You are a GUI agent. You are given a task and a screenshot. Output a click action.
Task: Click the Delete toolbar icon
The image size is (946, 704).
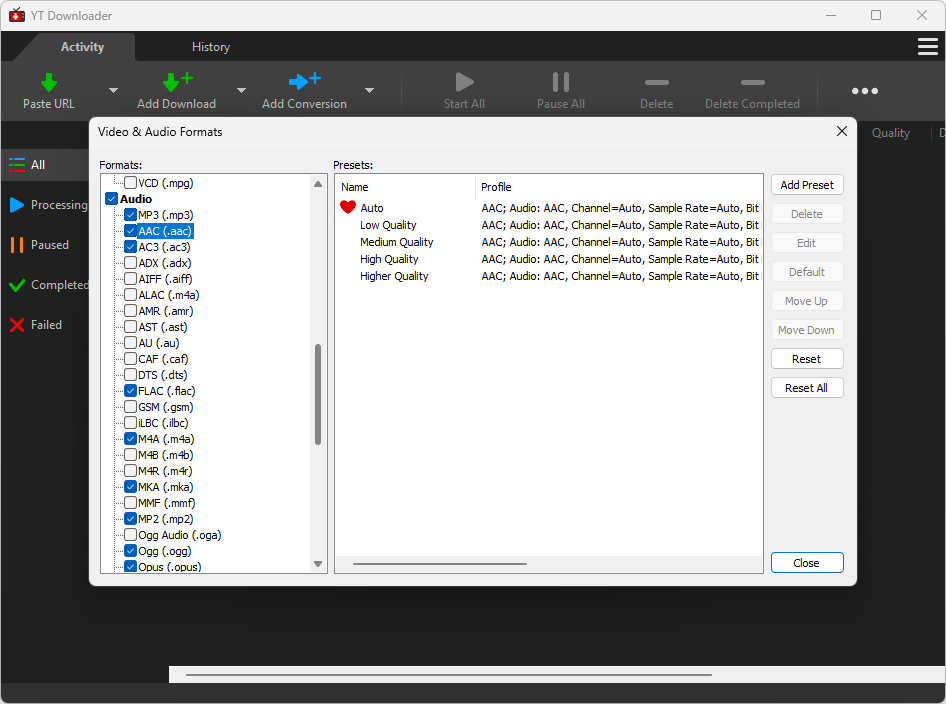(656, 83)
